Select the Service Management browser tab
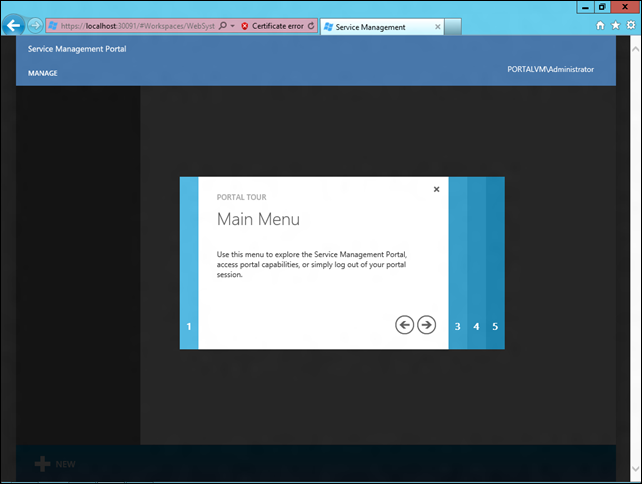Screen dimensions: 642x484 tap(370, 27)
